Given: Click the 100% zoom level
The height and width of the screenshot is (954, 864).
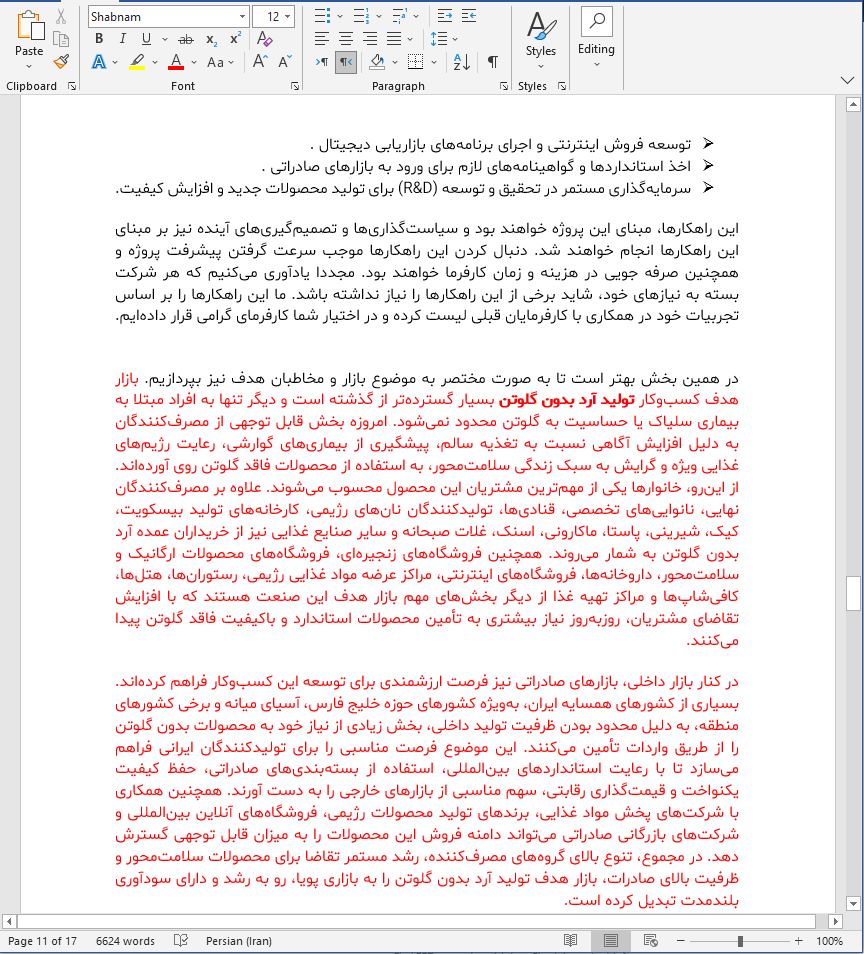Looking at the screenshot, I should coord(829,941).
